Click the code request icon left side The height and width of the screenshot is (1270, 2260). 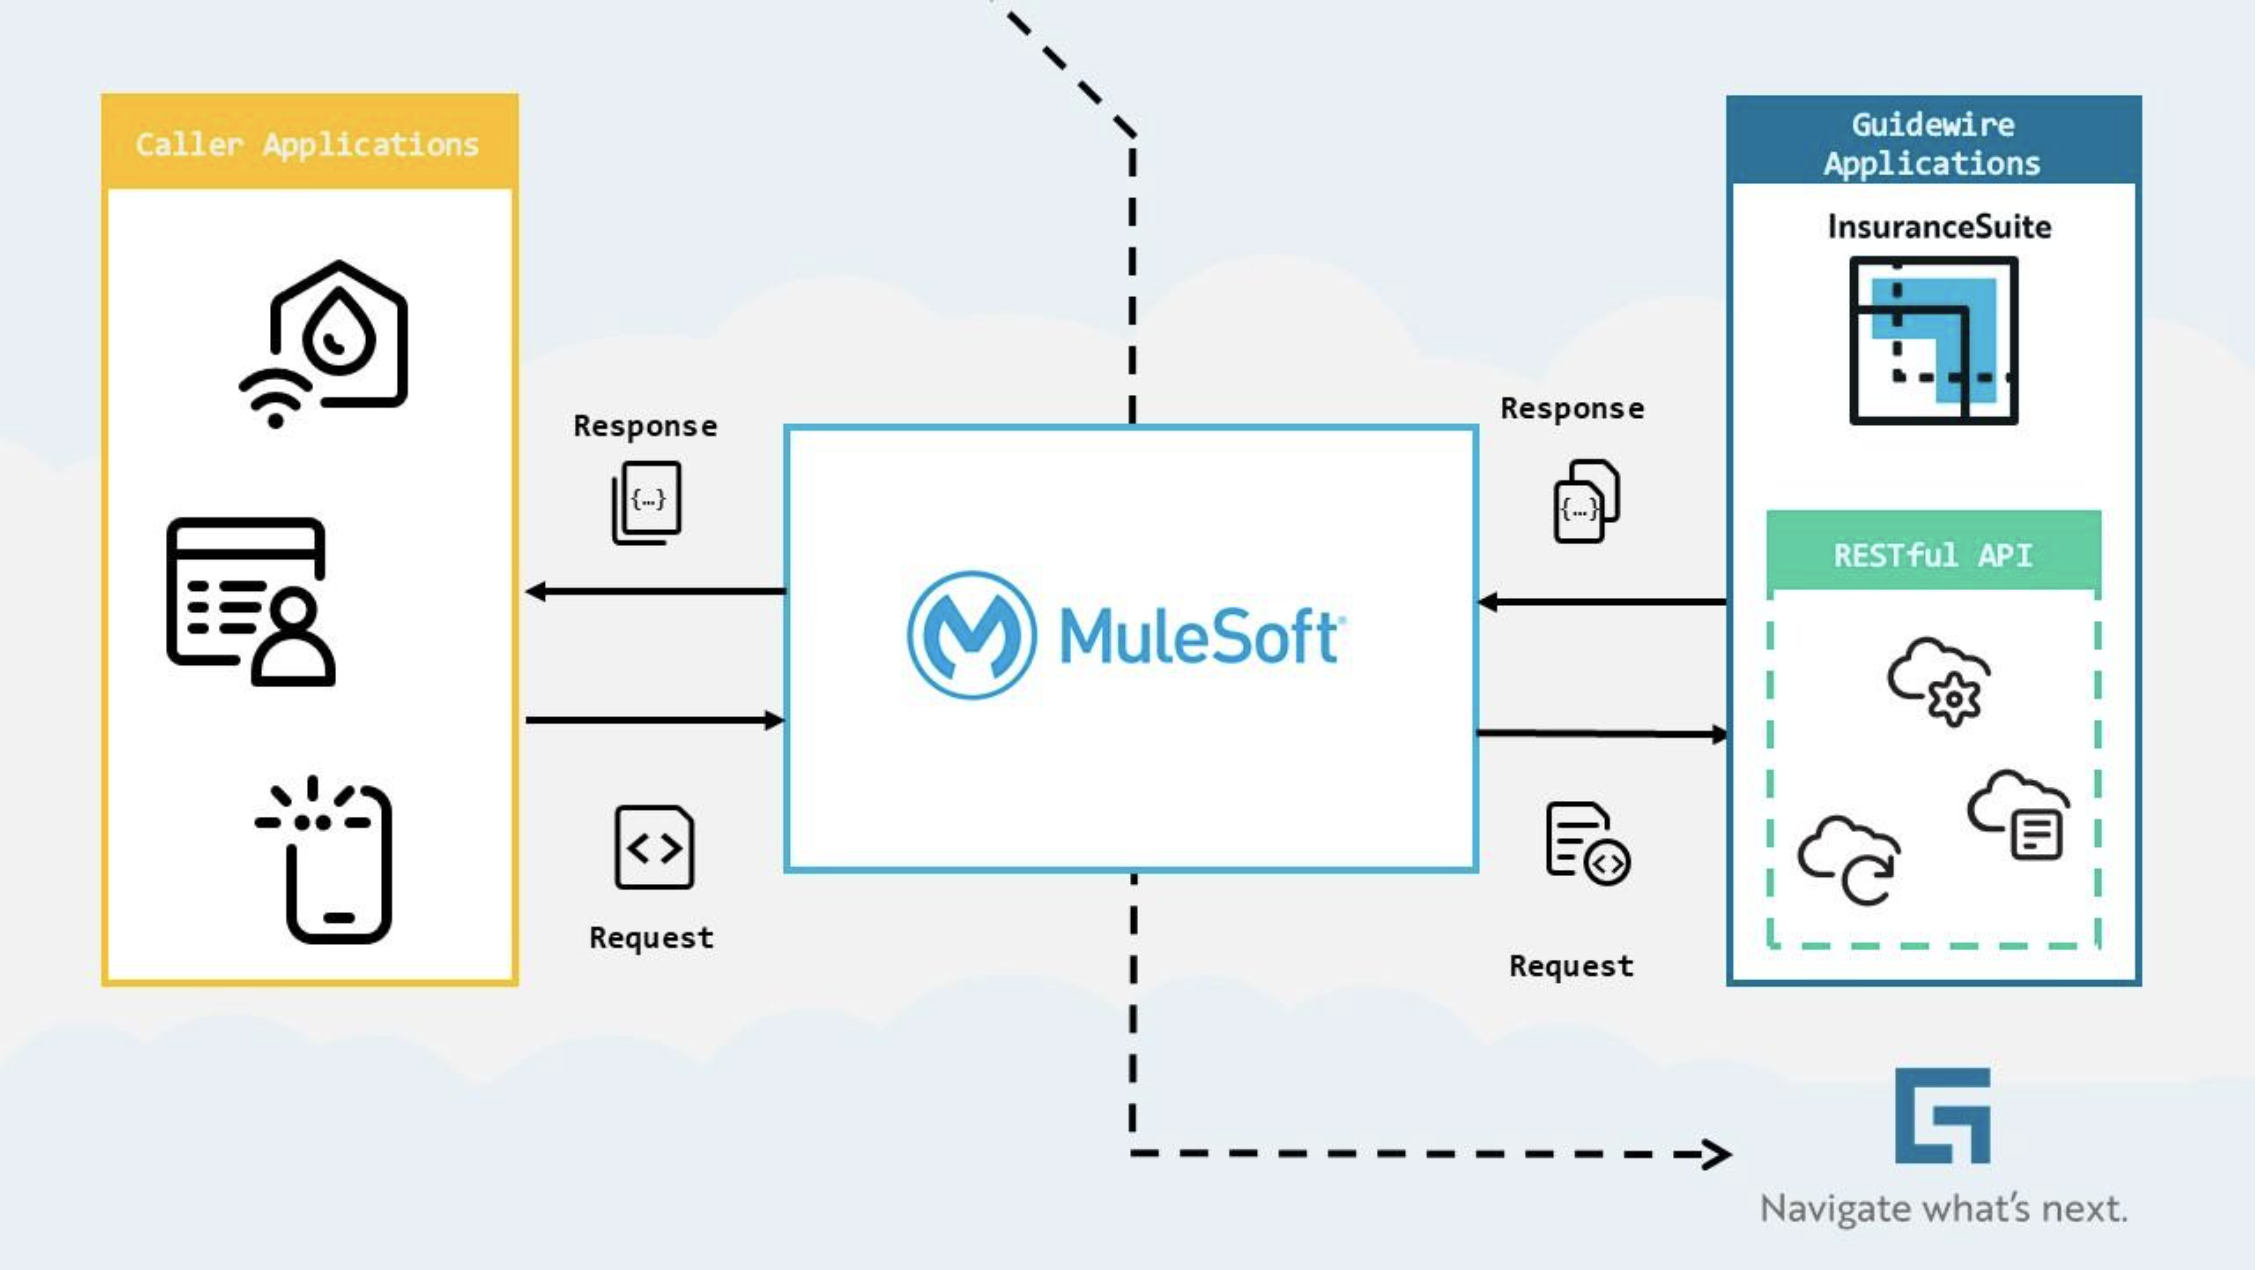tap(652, 846)
